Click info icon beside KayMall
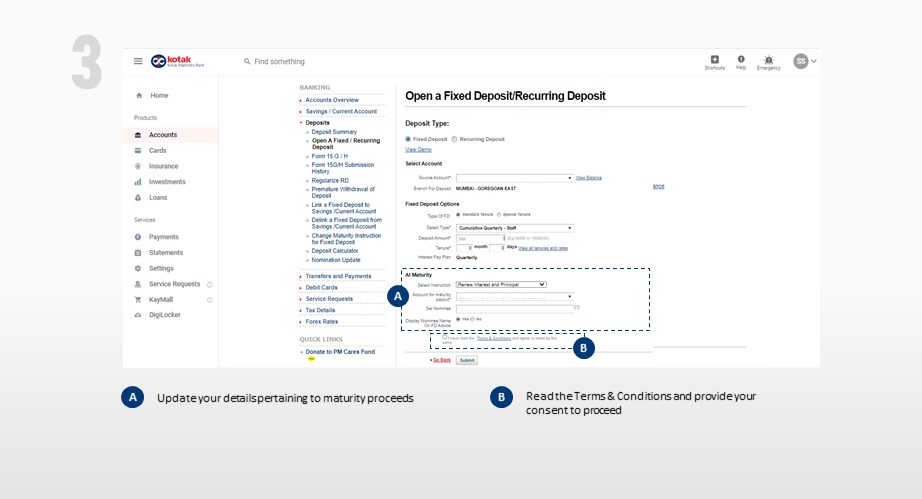Image resolution: width=922 pixels, height=499 pixels. [209, 300]
